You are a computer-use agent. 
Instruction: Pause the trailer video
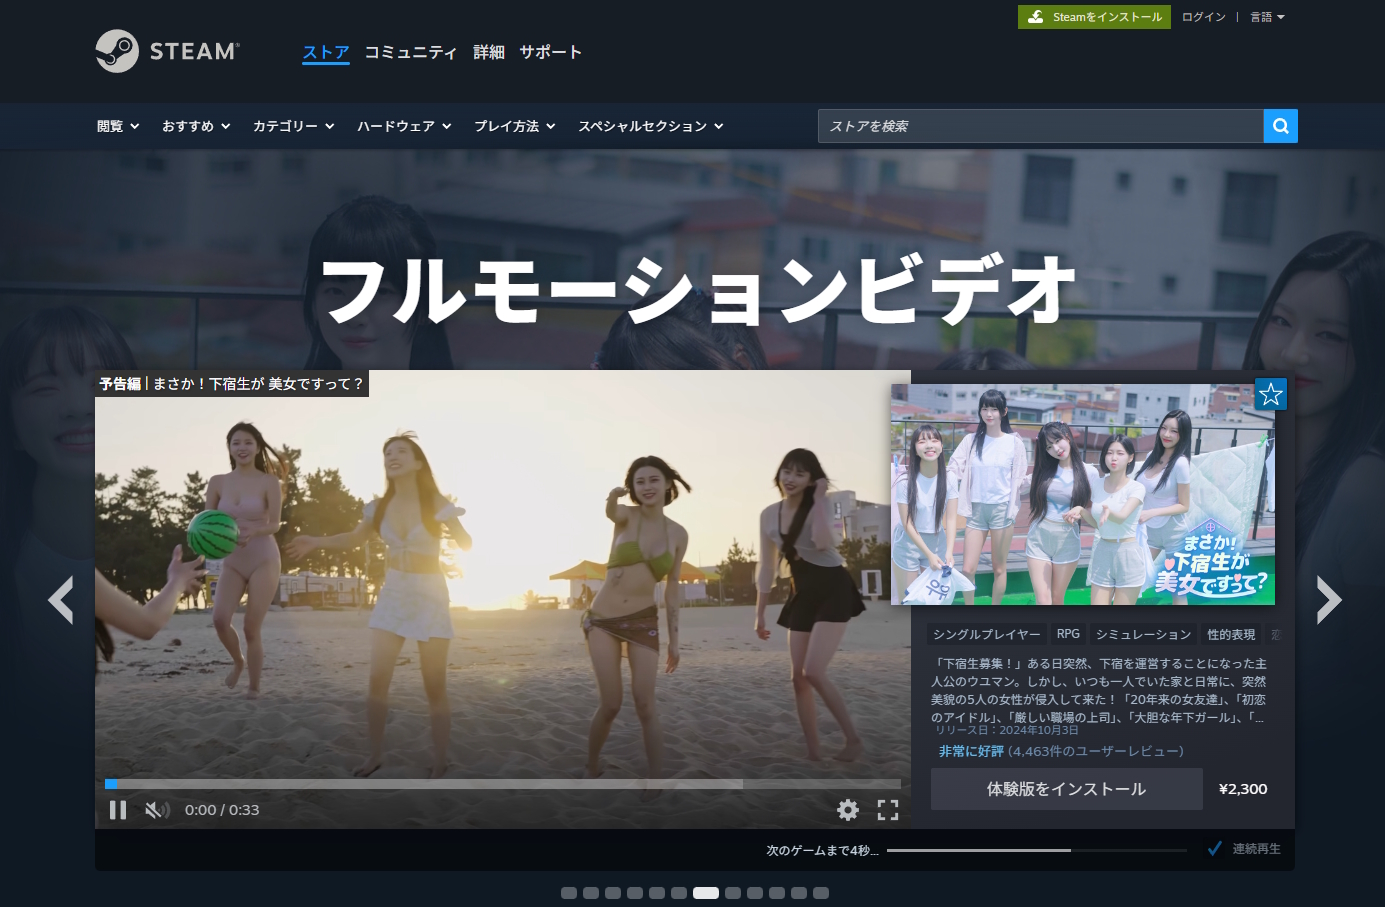[118, 810]
